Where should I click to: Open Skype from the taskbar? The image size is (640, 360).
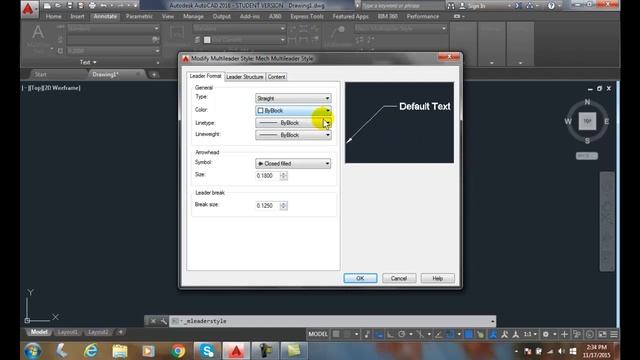207,351
